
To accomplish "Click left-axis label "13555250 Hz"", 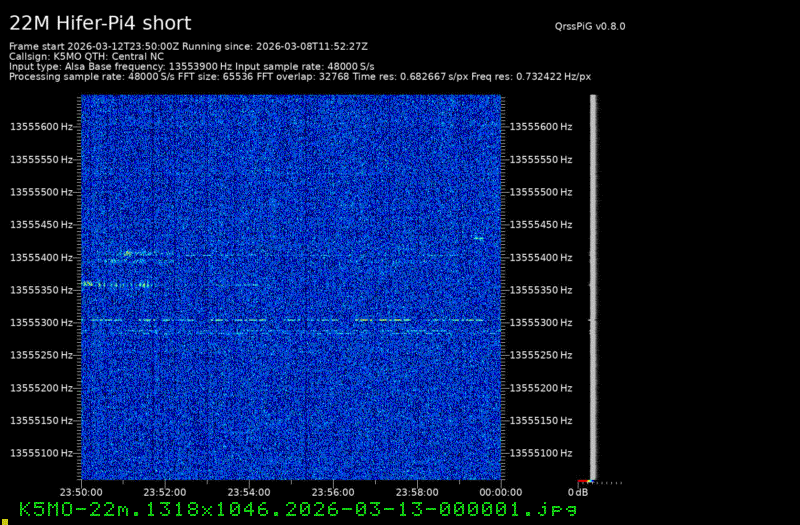I will click(x=41, y=356).
